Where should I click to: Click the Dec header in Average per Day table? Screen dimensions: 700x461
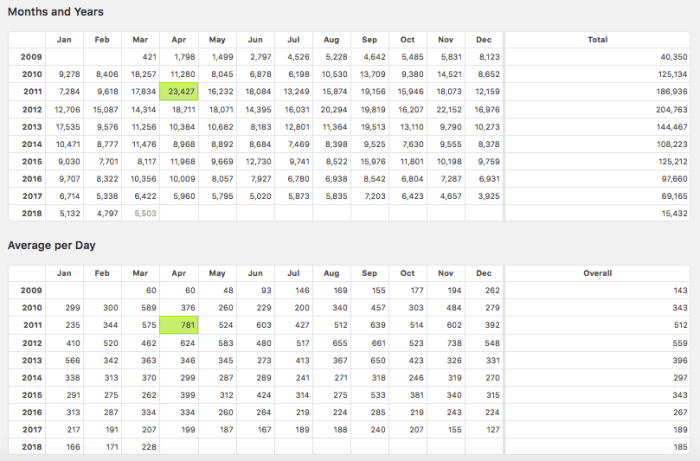pos(484,272)
